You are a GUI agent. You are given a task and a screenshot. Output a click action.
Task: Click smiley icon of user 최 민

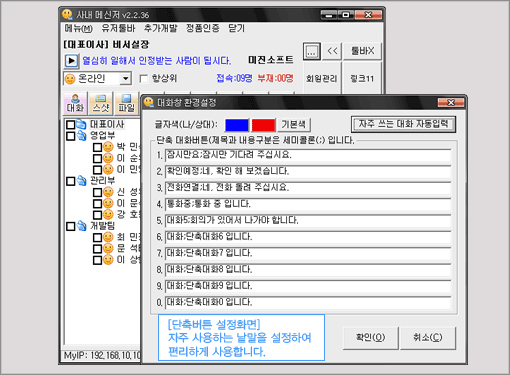108,237
